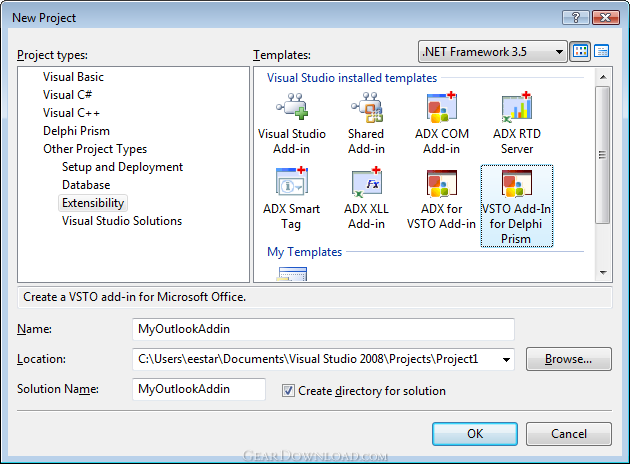Image resolution: width=630 pixels, height=464 pixels.
Task: Click the templates scrollbar up arrow
Action: click(x=603, y=77)
